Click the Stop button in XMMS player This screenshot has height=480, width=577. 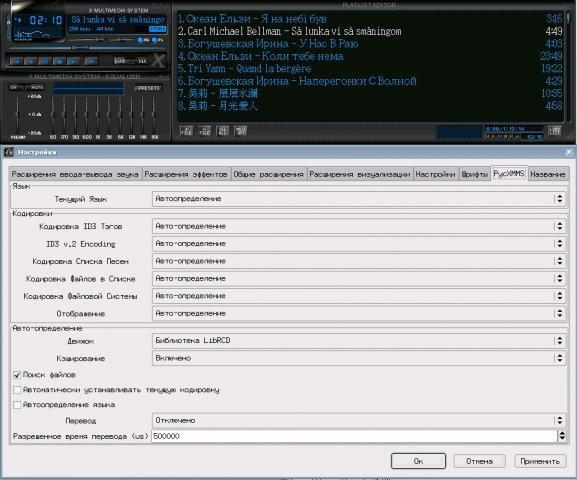59,61
